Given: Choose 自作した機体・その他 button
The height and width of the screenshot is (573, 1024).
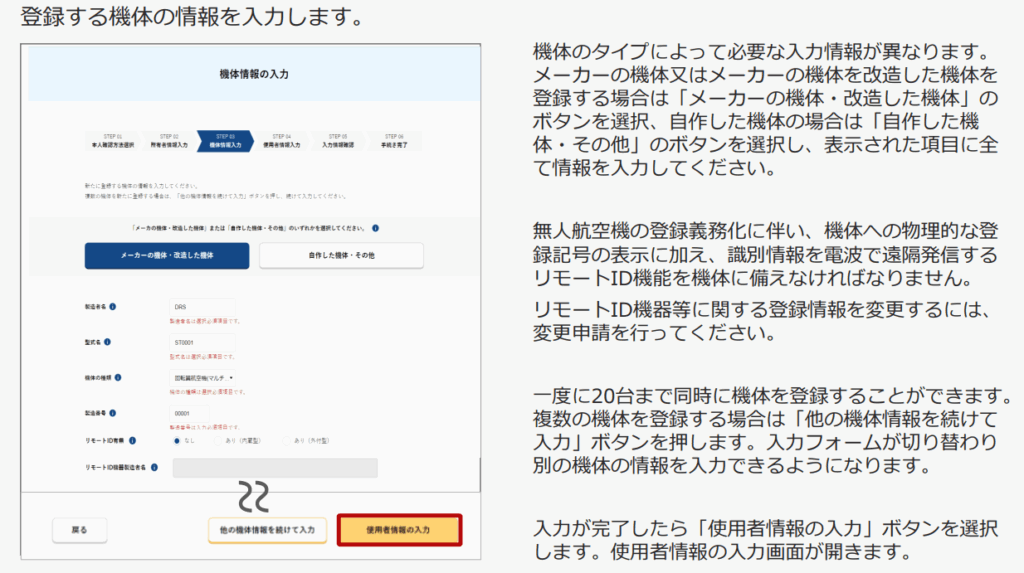Looking at the screenshot, I should [x=342, y=255].
